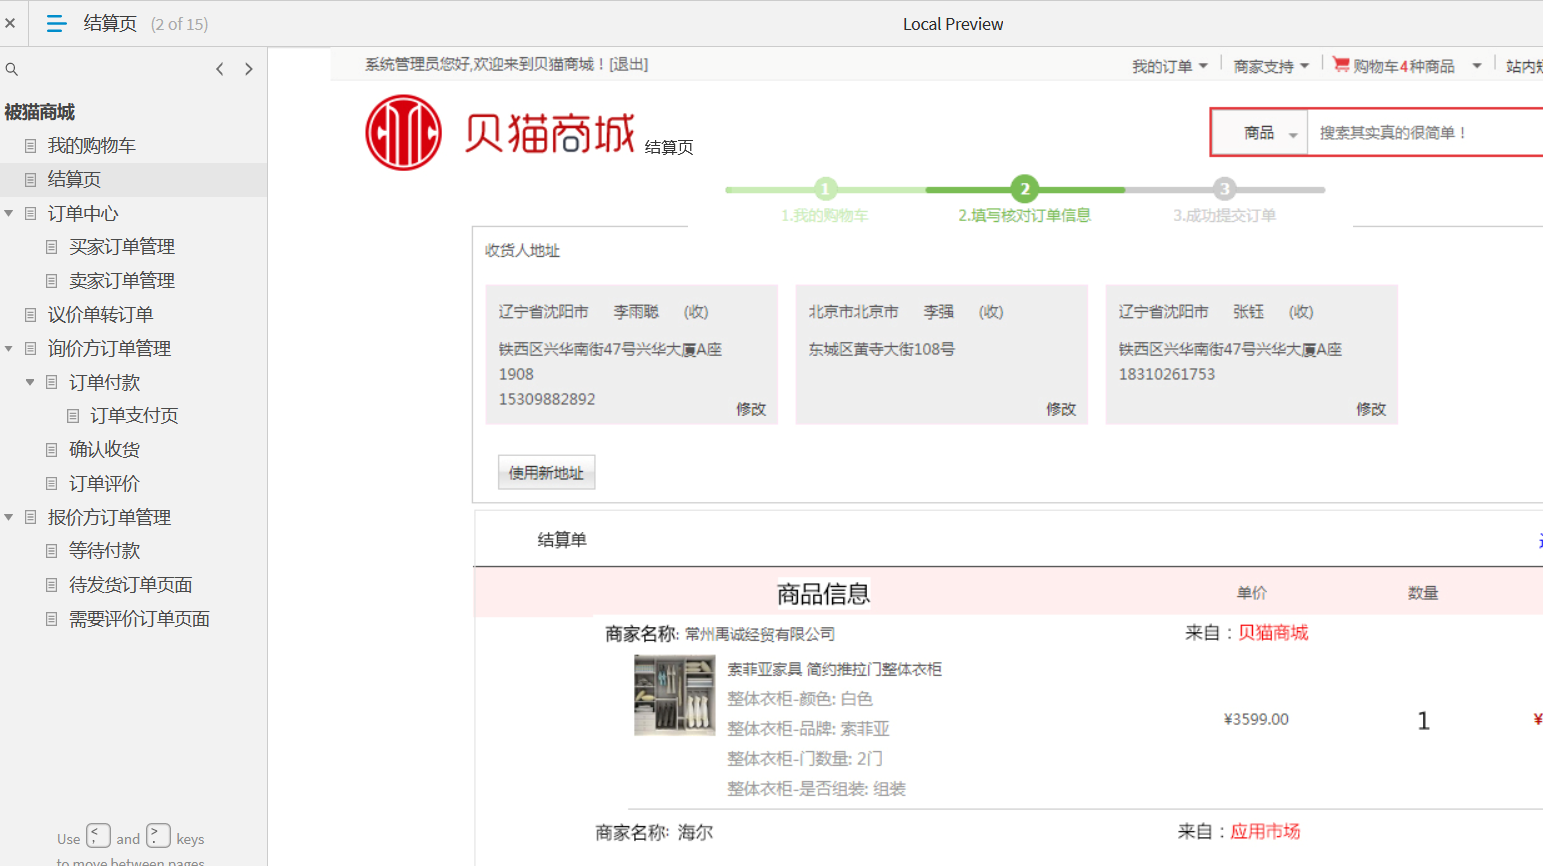Screen dimensions: 1543x866
Task: Click the 被猫商城 sitemap root title
Action: (40, 112)
